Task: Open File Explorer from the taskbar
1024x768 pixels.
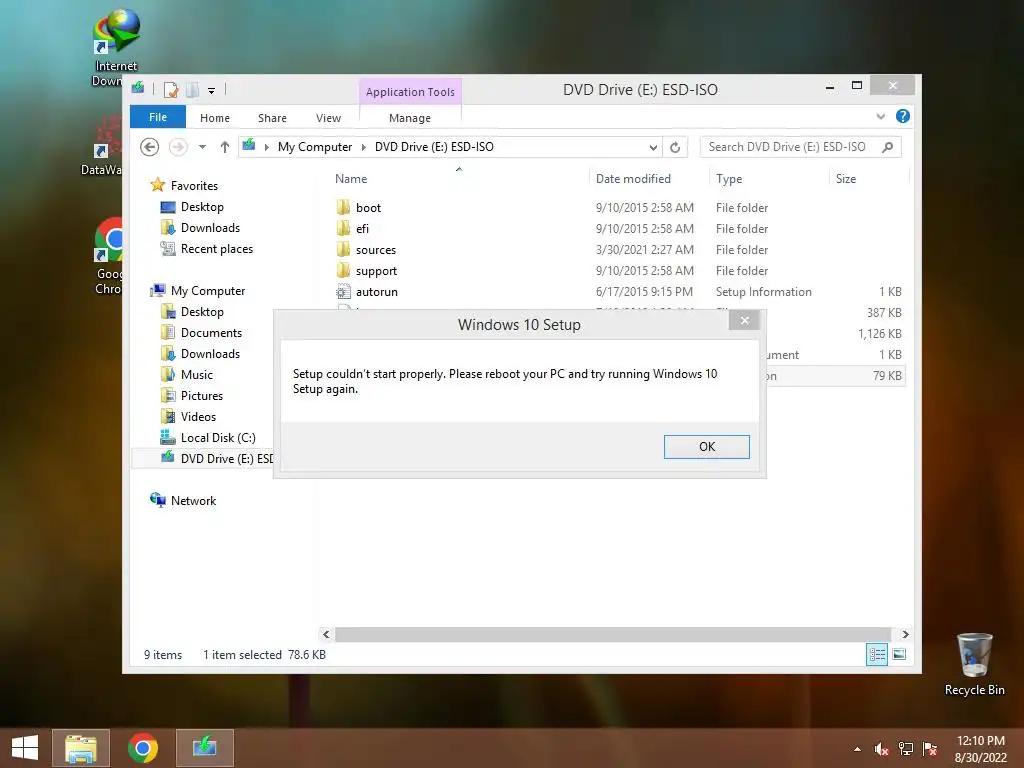Action: [81, 748]
